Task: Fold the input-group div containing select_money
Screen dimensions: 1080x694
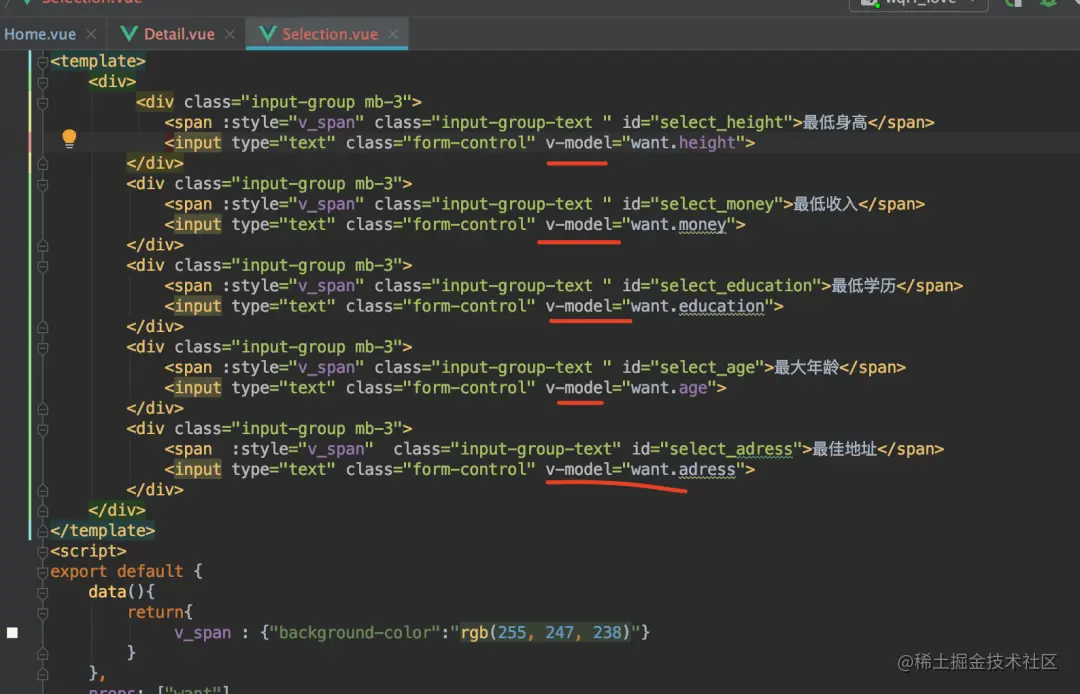Action: pyautogui.click(x=43, y=185)
